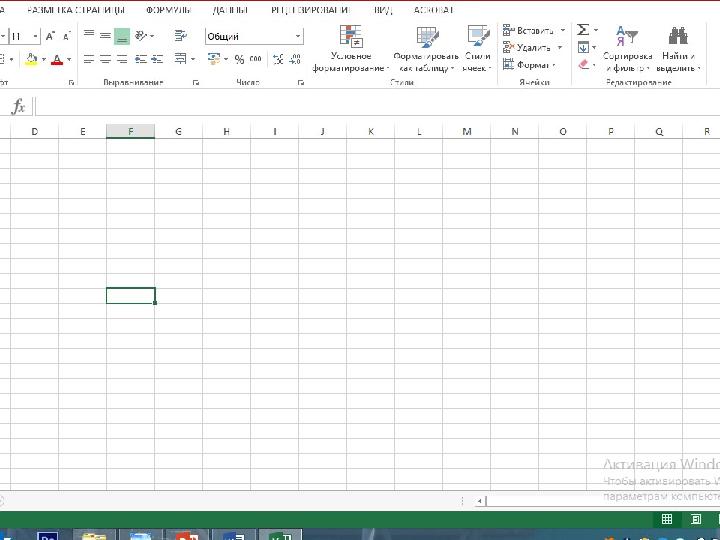
Task: Open Word from taskbar
Action: pyautogui.click(x=233, y=535)
